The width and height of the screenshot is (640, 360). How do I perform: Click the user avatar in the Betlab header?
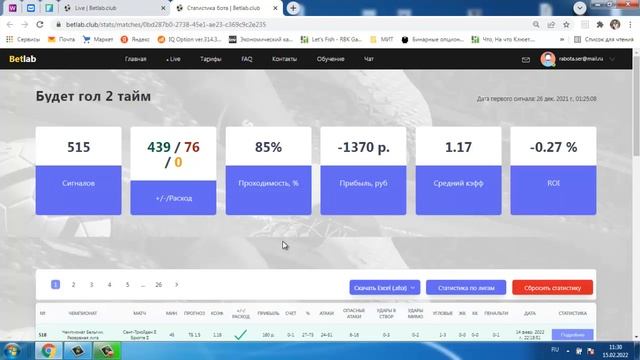tap(548, 59)
